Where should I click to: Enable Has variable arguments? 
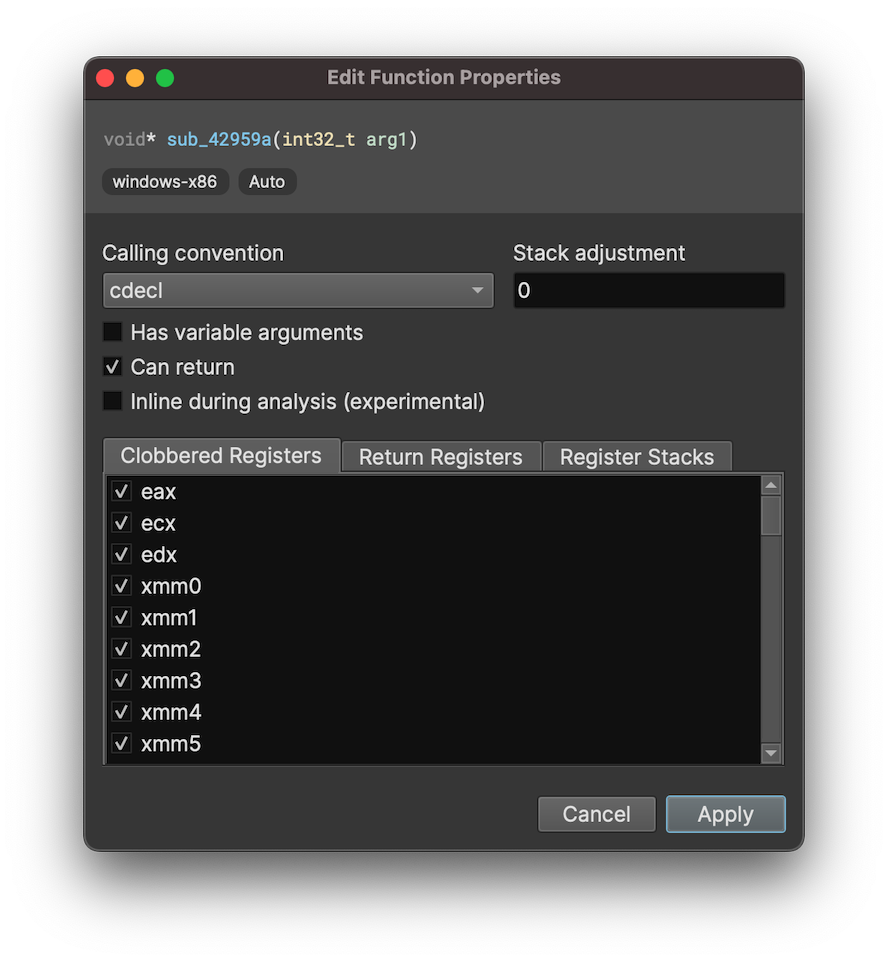112,332
